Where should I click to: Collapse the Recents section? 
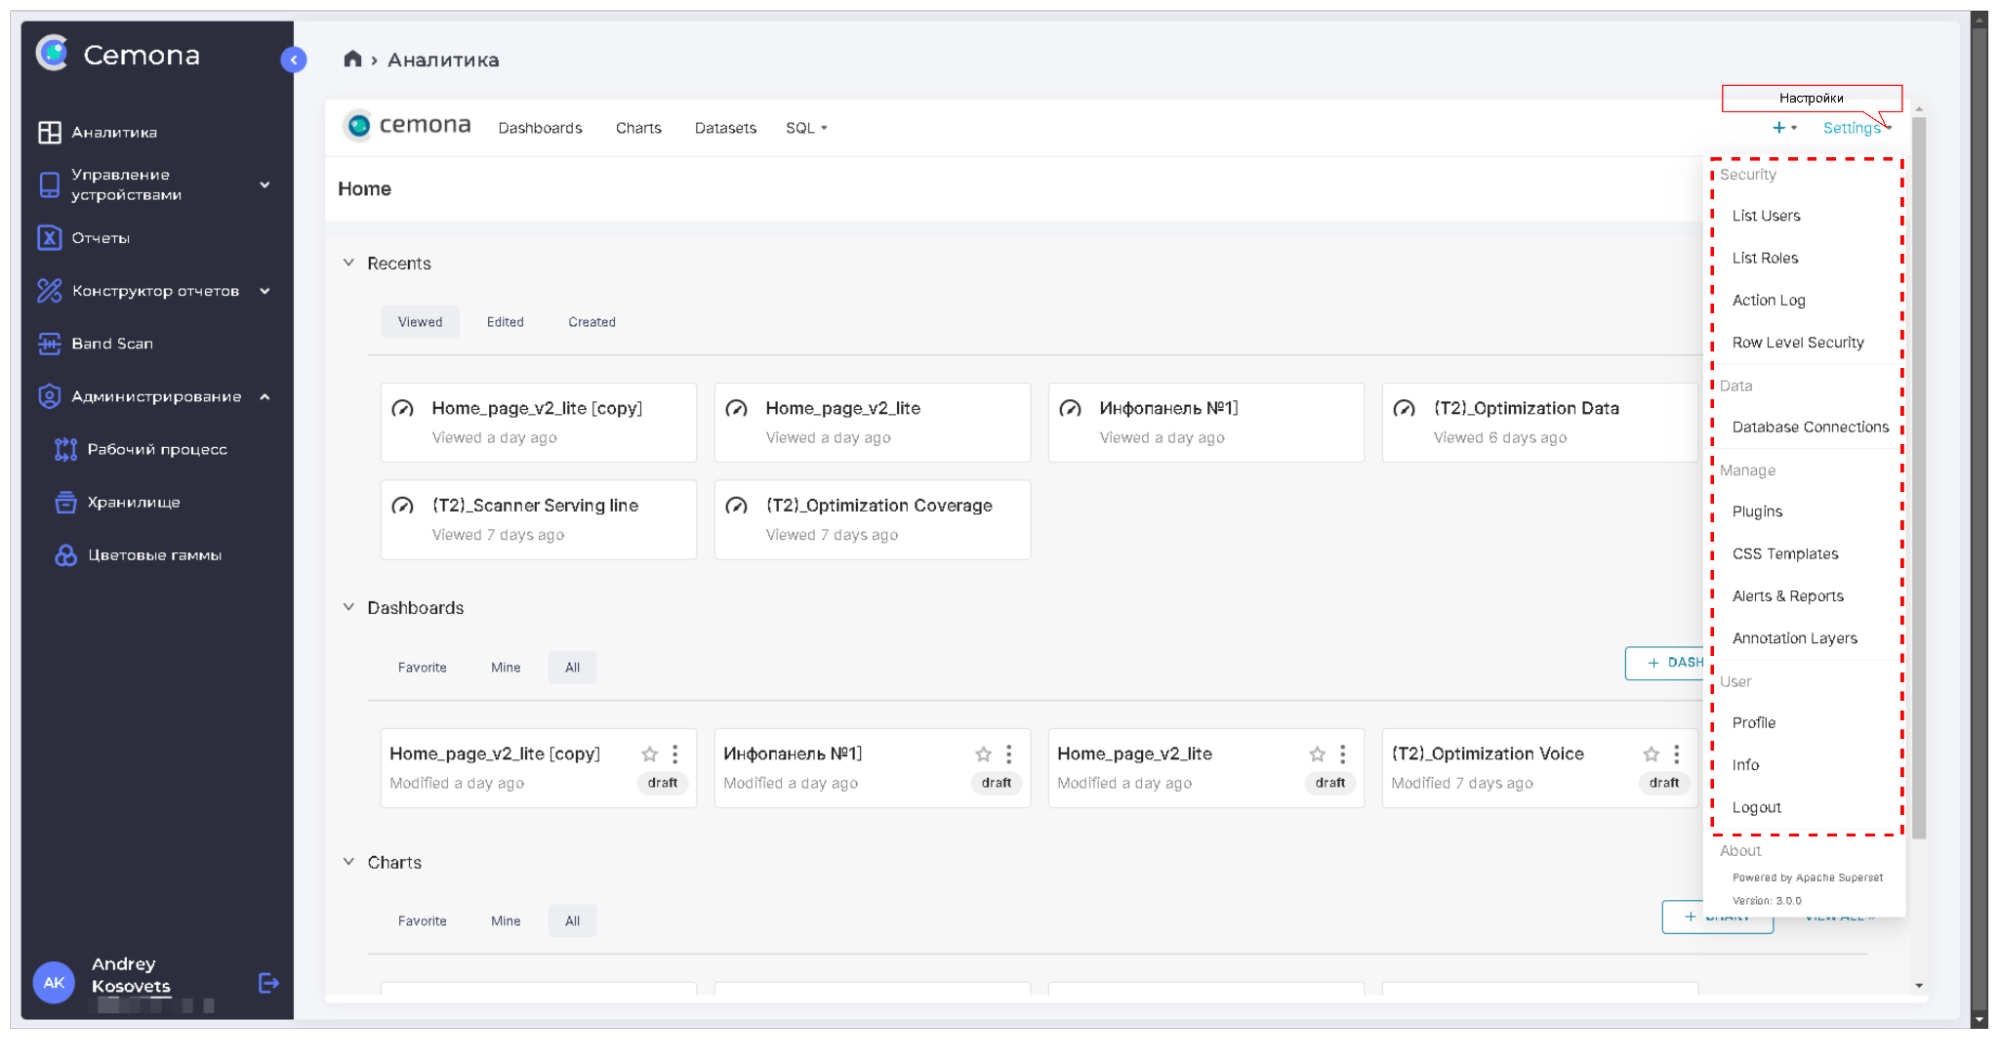tap(349, 263)
